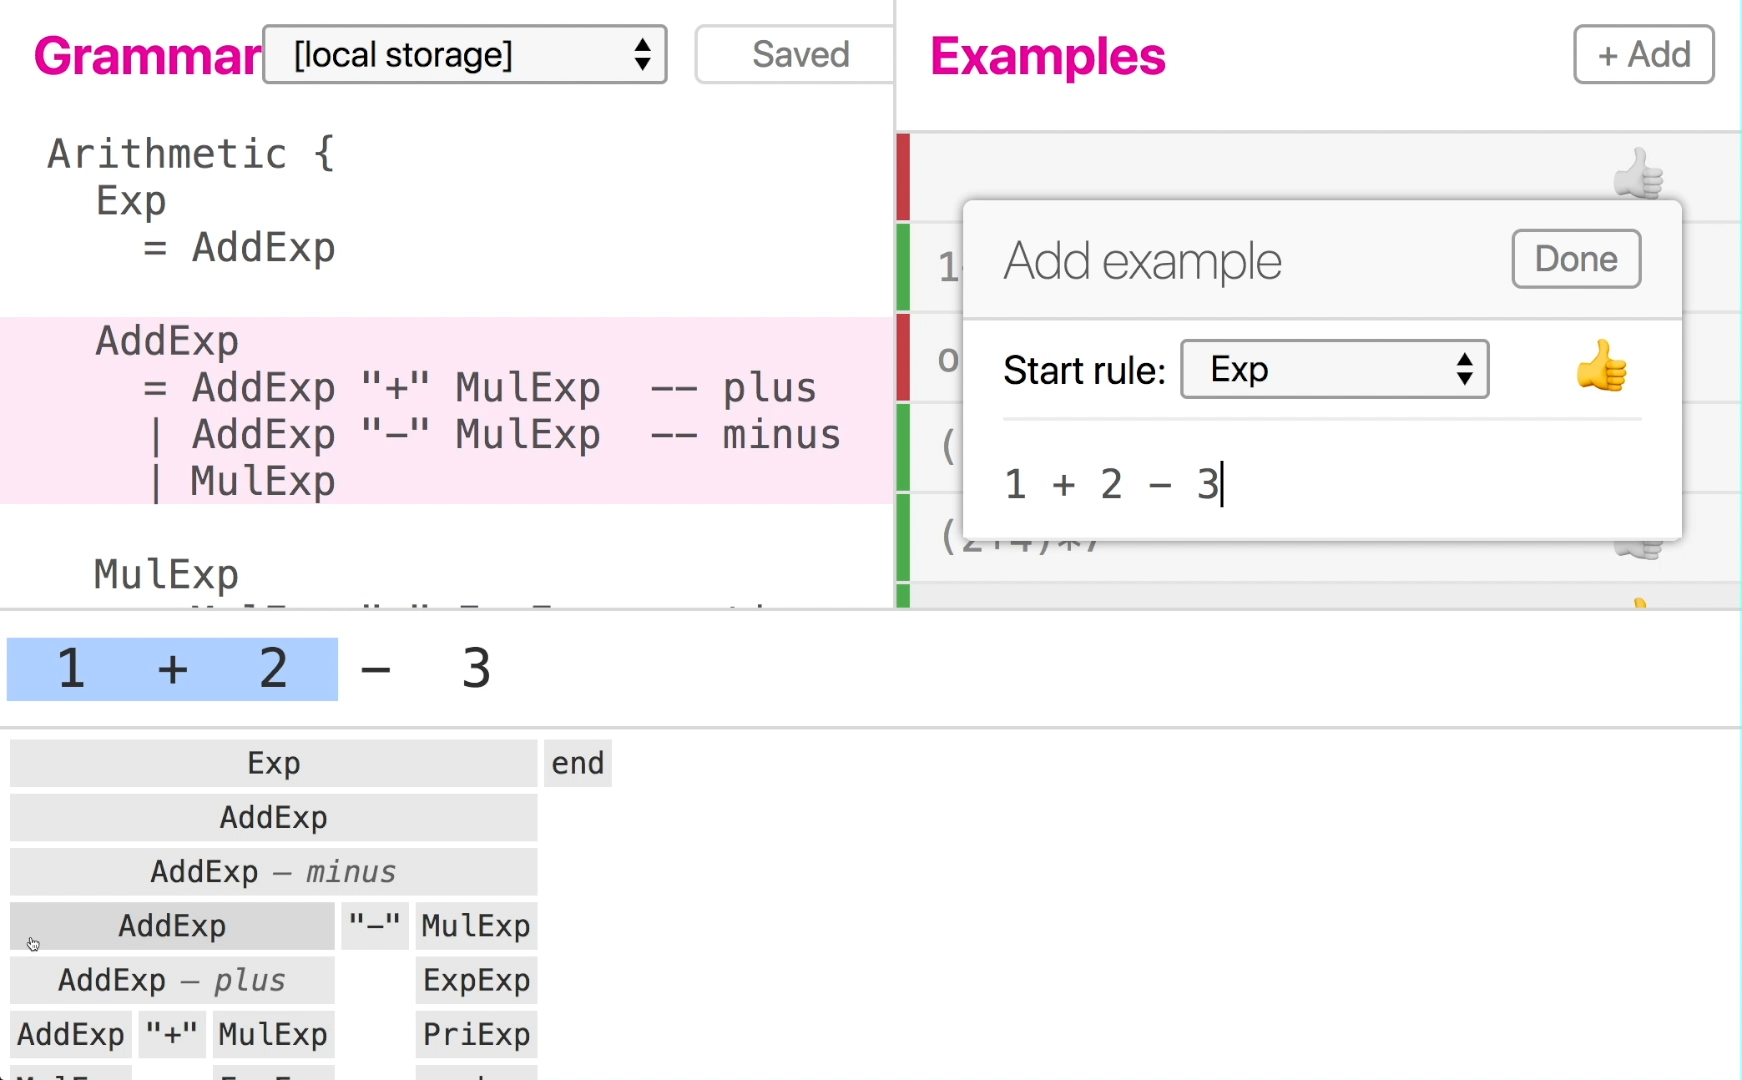Click the Saved button

pyautogui.click(x=798, y=55)
